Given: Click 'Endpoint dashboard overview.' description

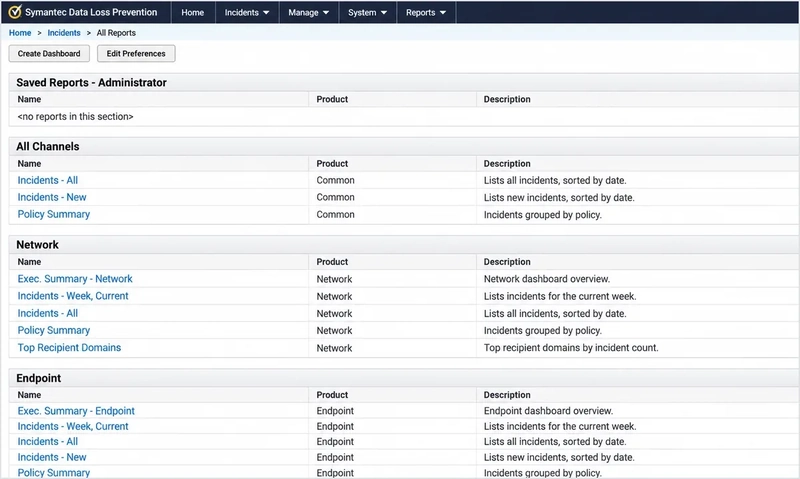Looking at the screenshot, I should [548, 411].
